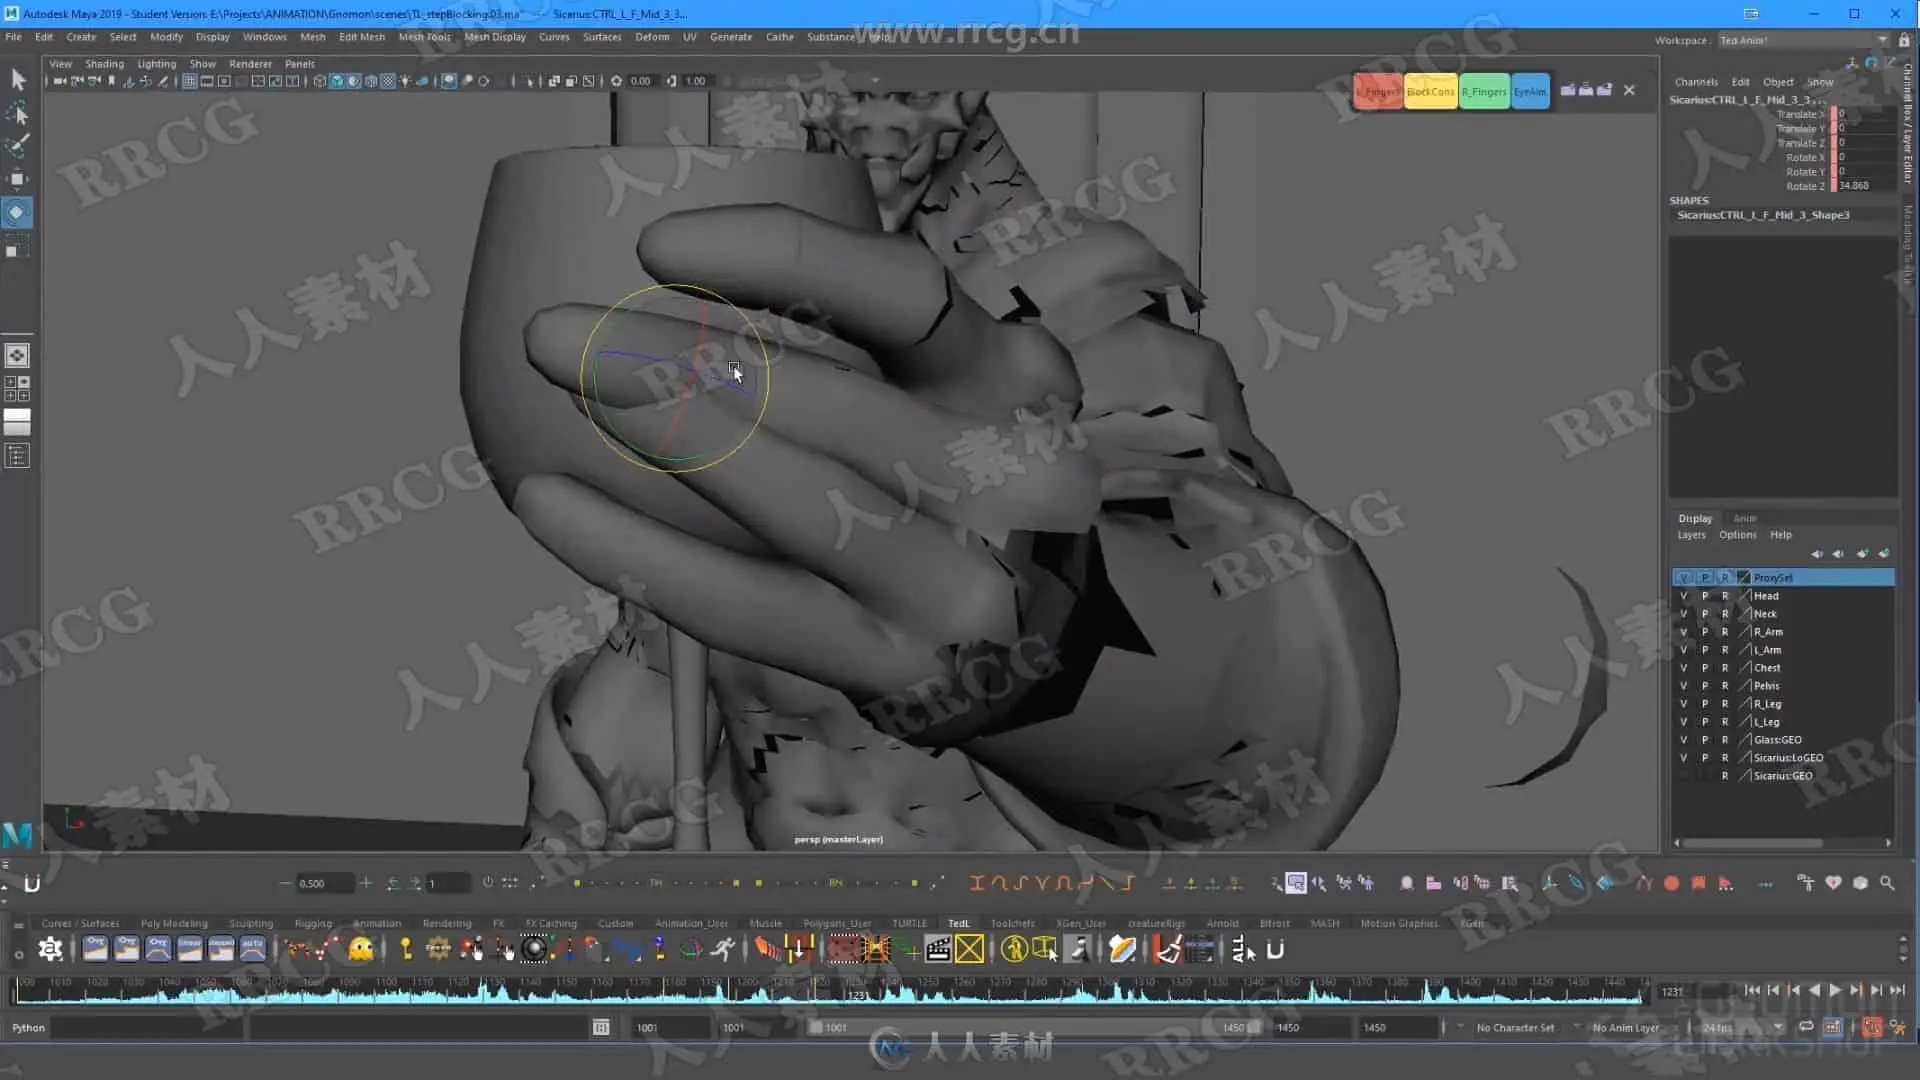Viewport: 1920px width, 1080px height.
Task: Switch to four-view panel layout
Action: point(17,389)
